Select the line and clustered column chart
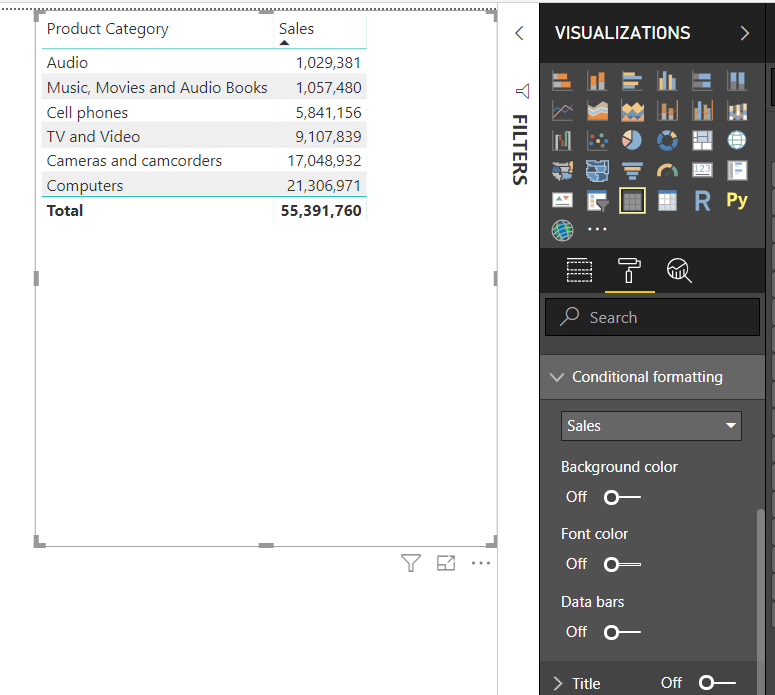Screen dimensions: 775x695 pyautogui.click(x=702, y=111)
